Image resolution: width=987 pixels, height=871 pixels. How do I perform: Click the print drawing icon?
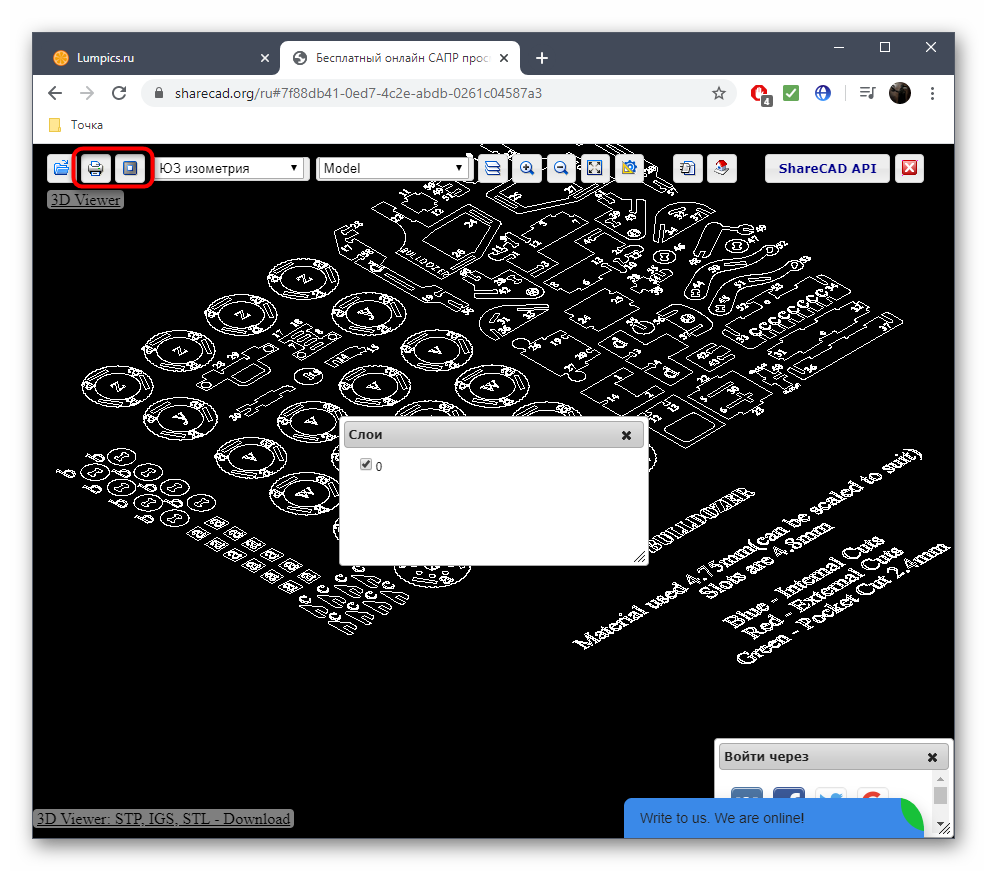(x=96, y=168)
